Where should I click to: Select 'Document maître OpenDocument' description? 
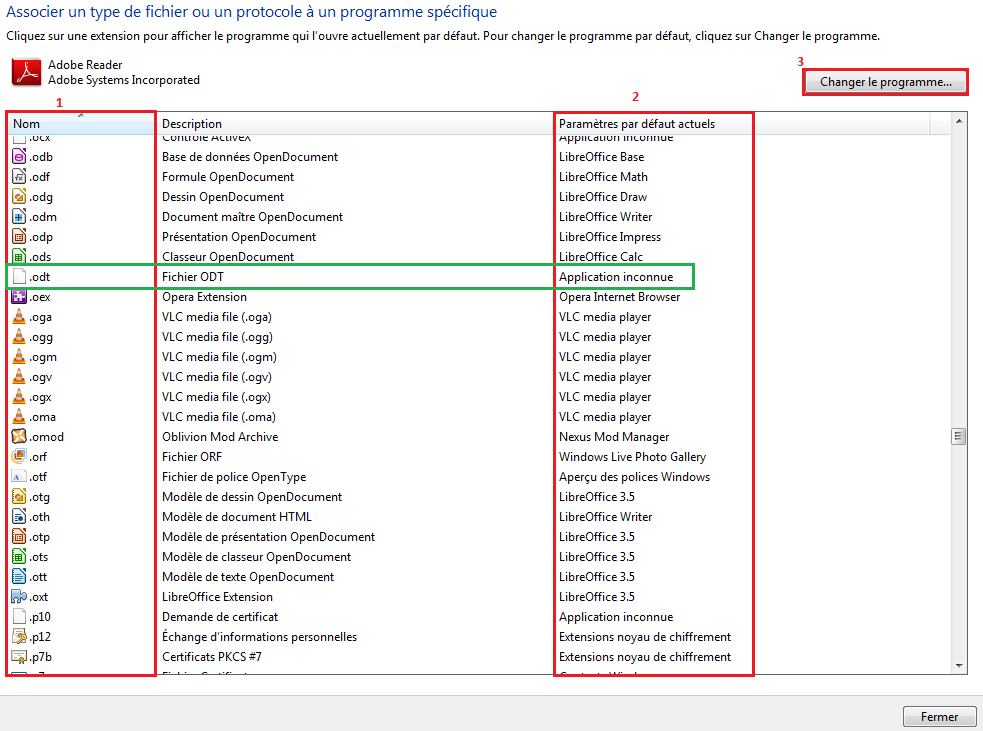click(x=253, y=217)
